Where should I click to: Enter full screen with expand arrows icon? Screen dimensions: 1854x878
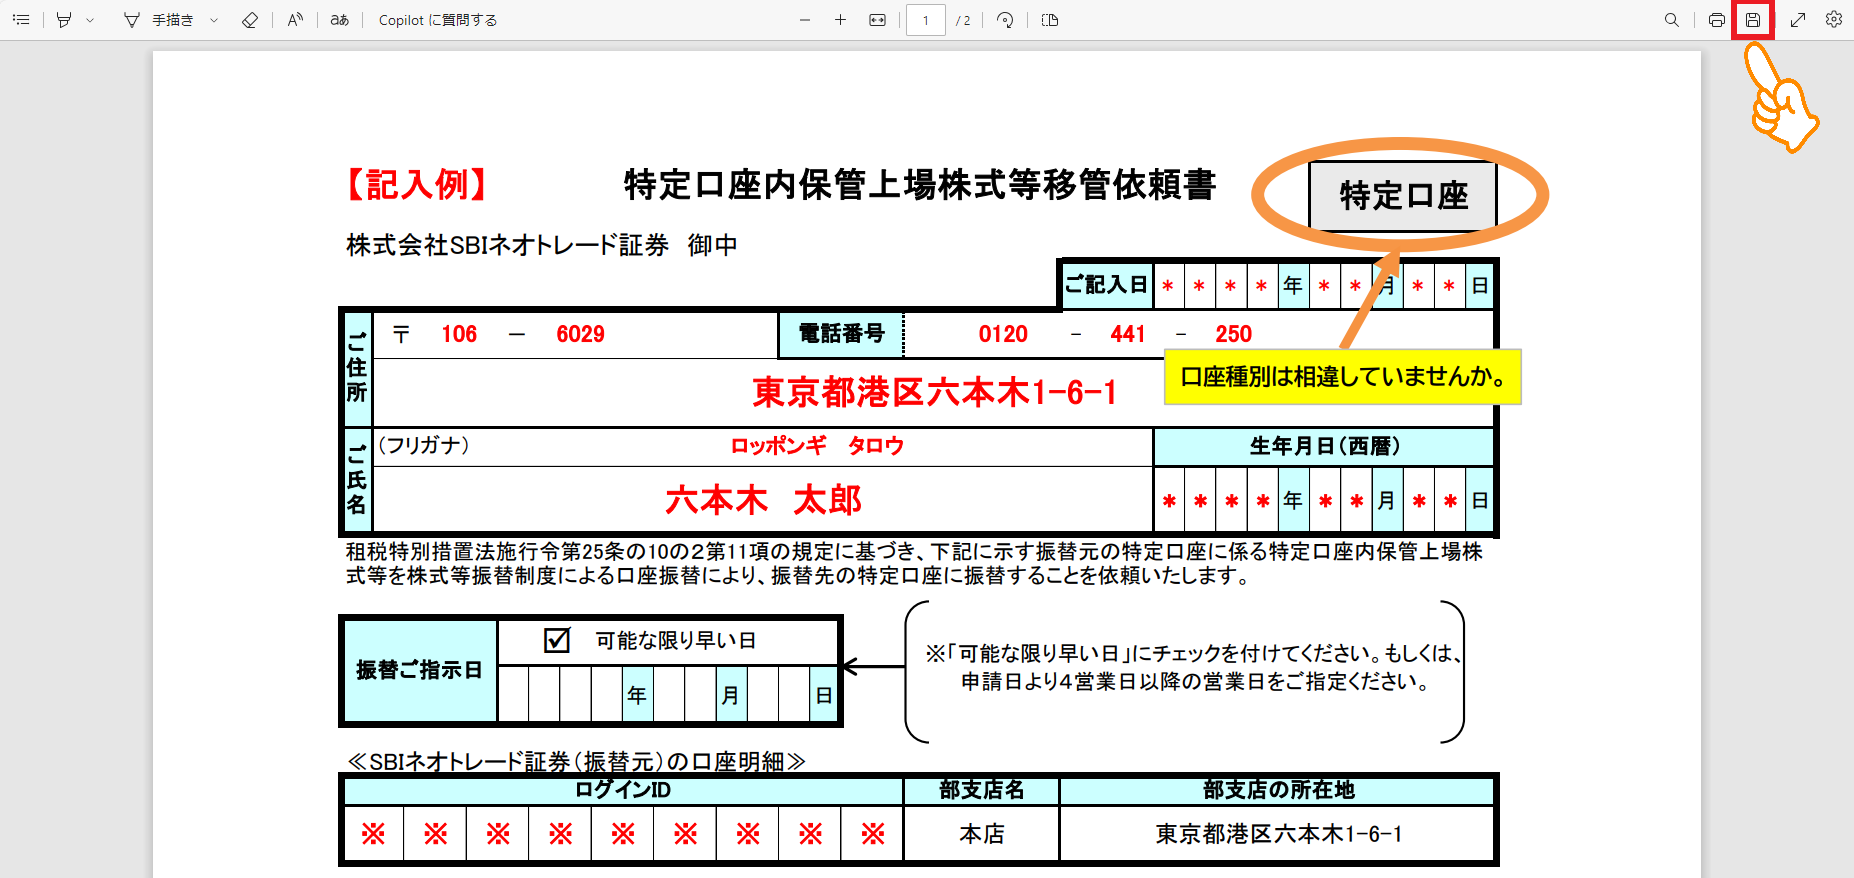pos(1798,20)
